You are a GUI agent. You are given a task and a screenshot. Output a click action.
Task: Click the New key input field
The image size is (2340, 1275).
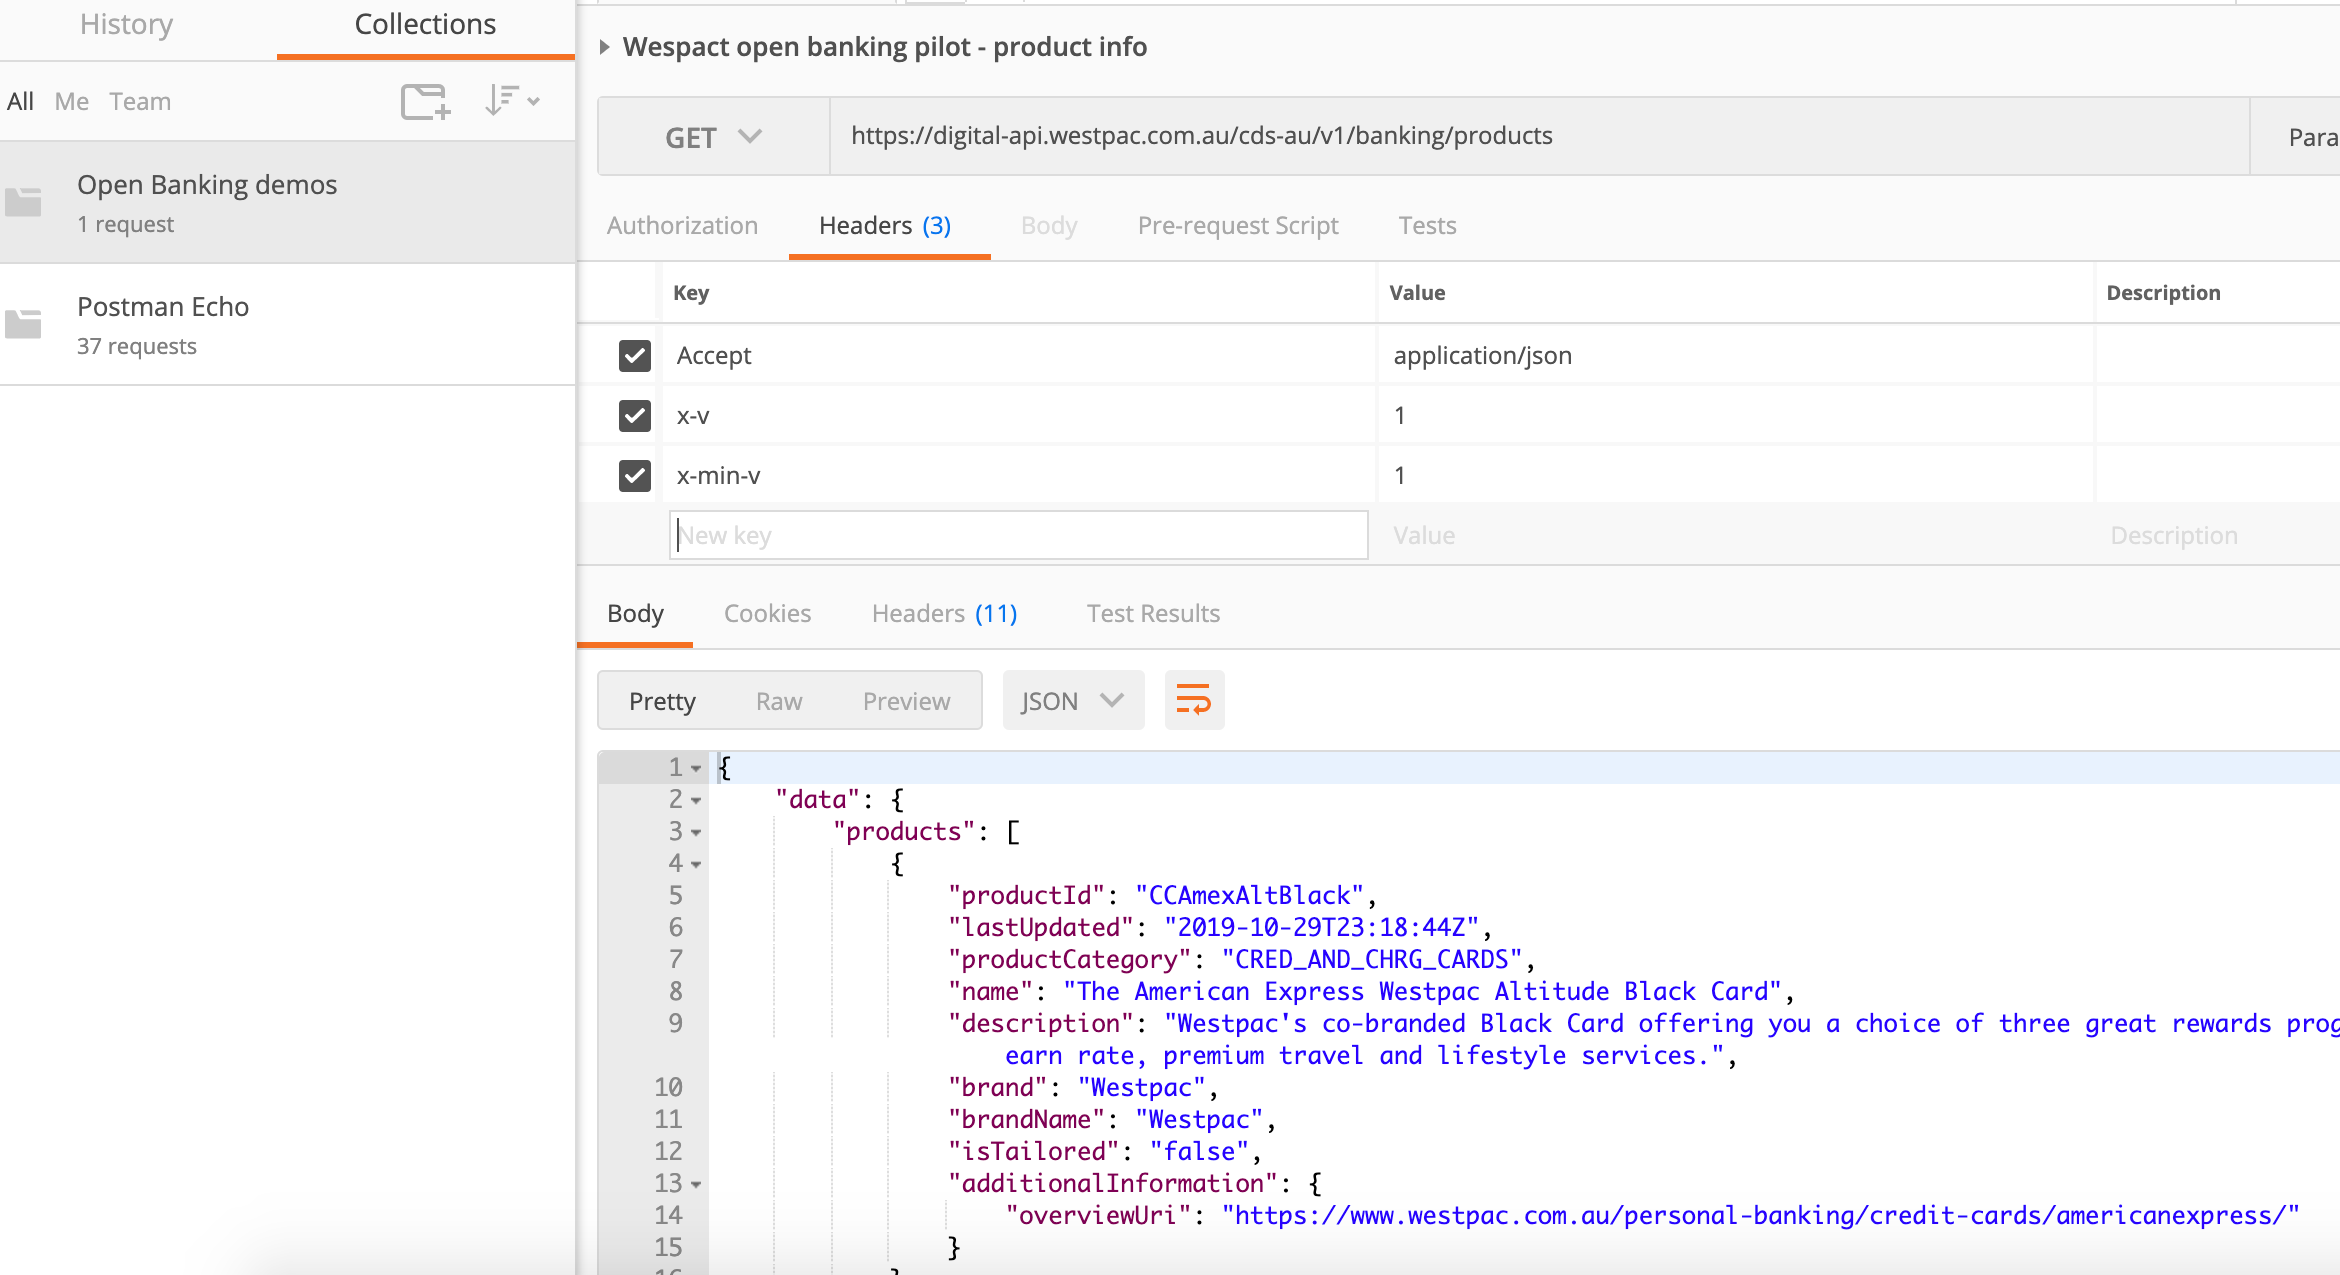[x=1018, y=535]
